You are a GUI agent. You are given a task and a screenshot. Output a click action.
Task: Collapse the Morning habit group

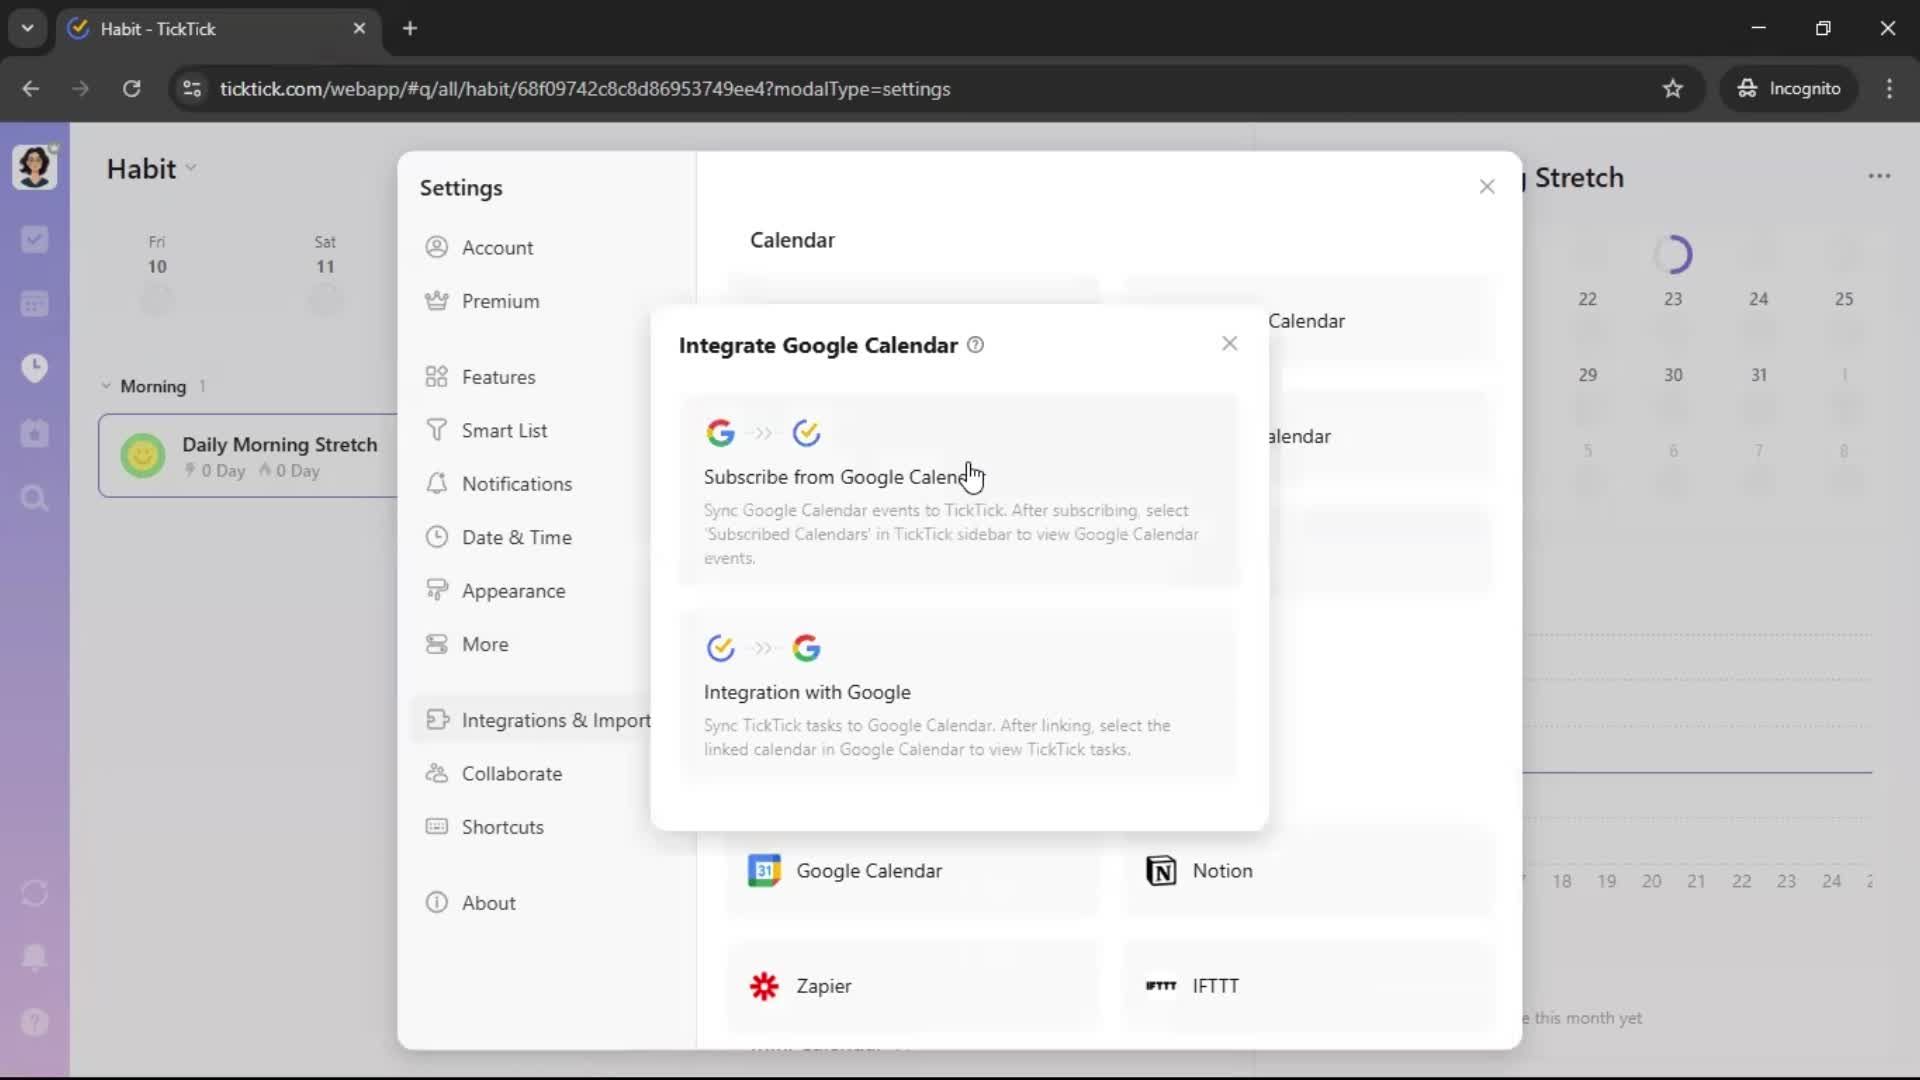(x=106, y=386)
